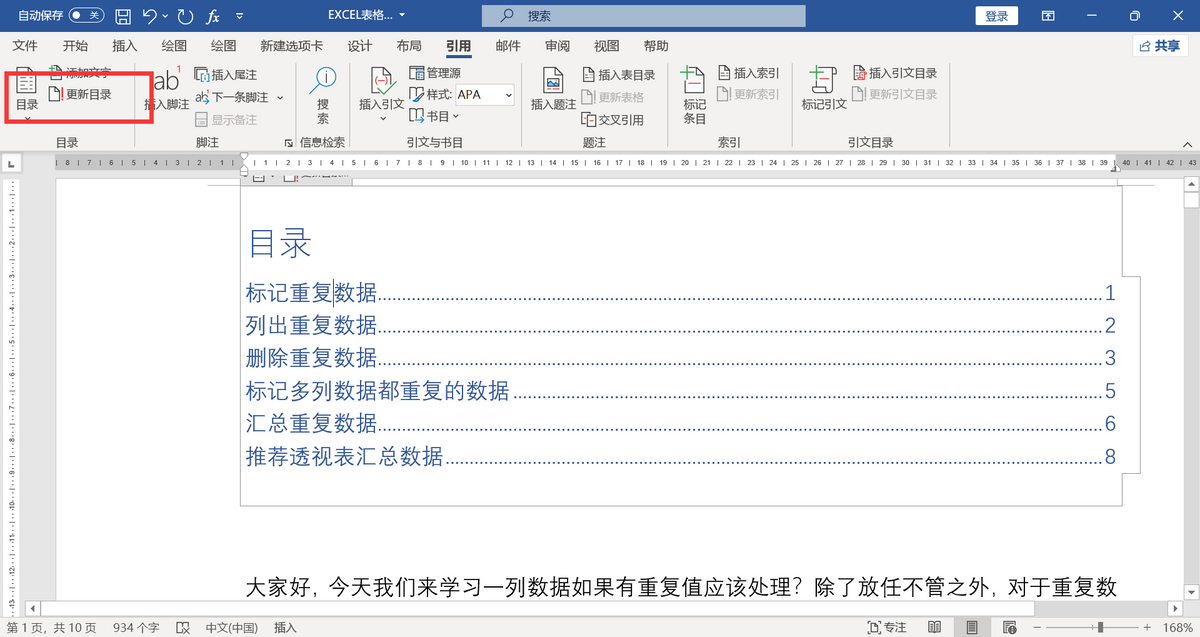
Task: Toggle the AutoSave switch
Action: tap(86, 16)
